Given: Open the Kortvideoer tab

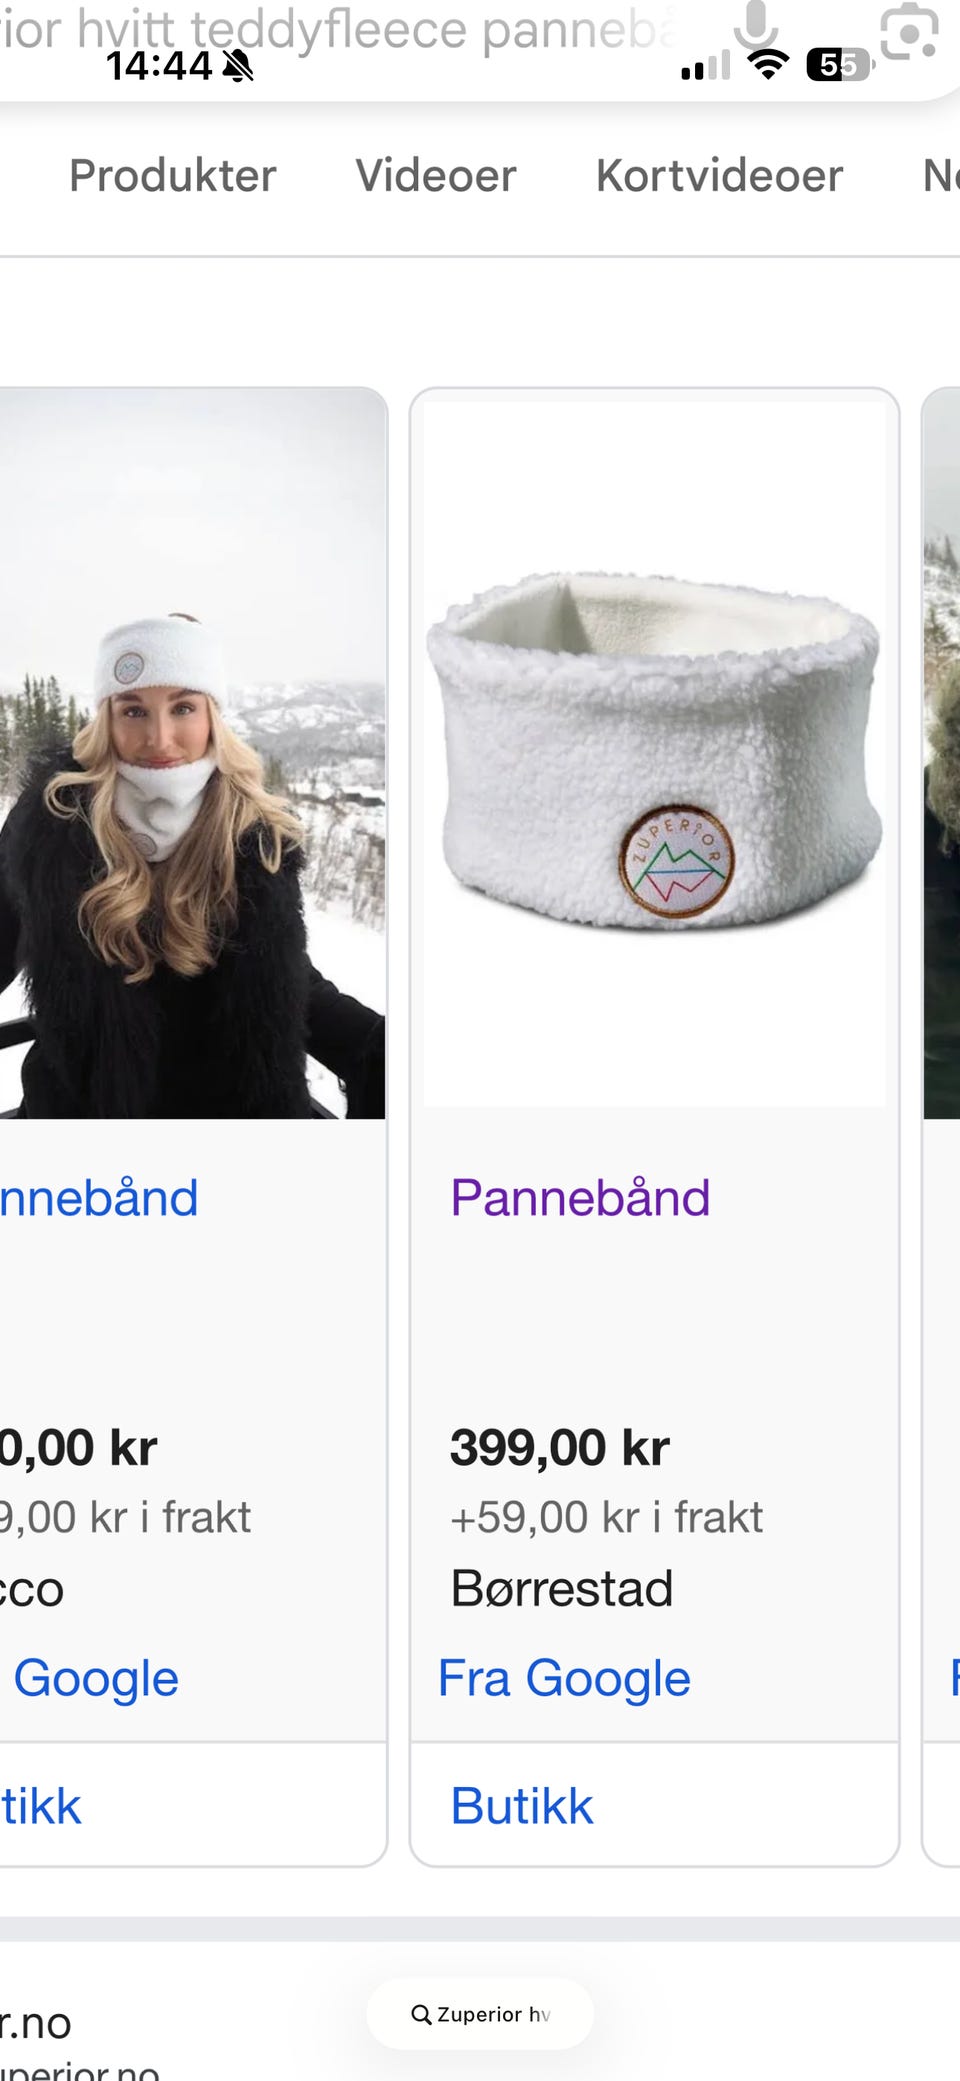Looking at the screenshot, I should pyautogui.click(x=719, y=176).
